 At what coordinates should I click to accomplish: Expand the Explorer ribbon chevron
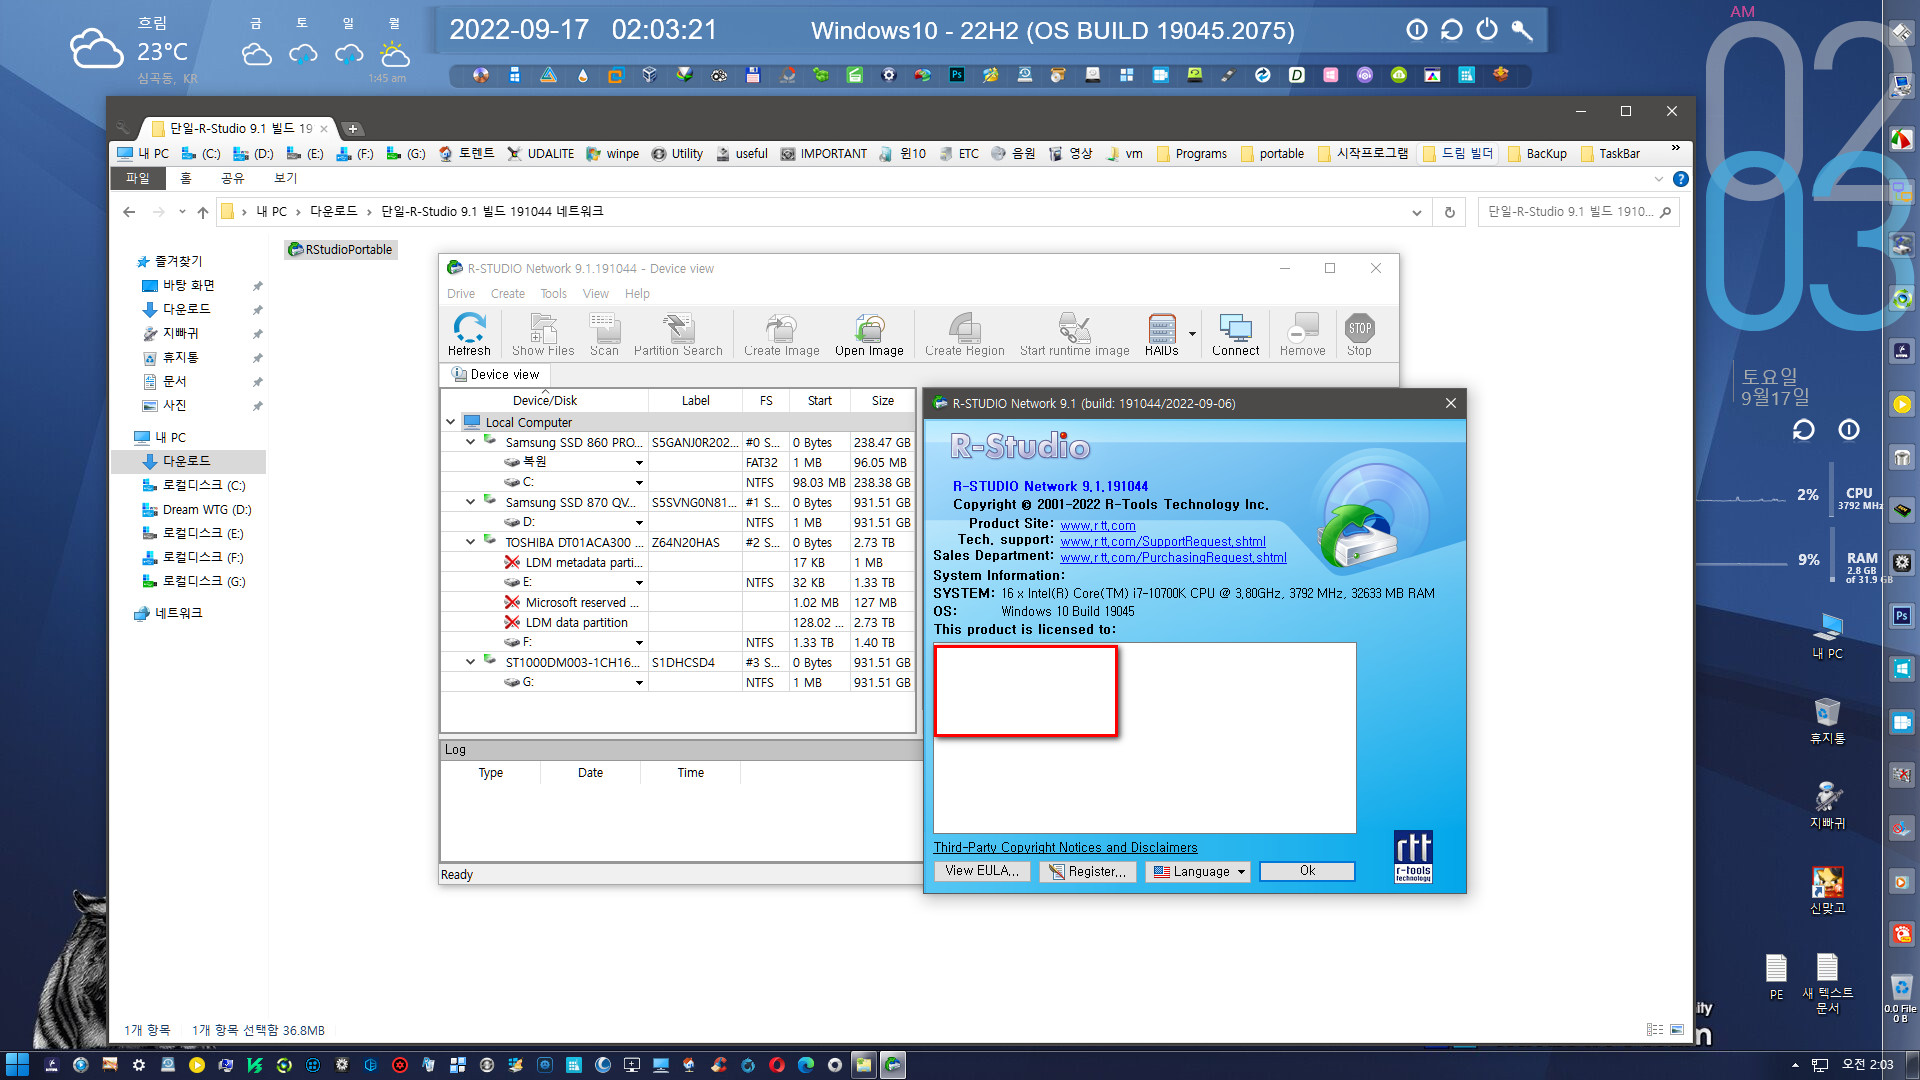pos(1659,179)
